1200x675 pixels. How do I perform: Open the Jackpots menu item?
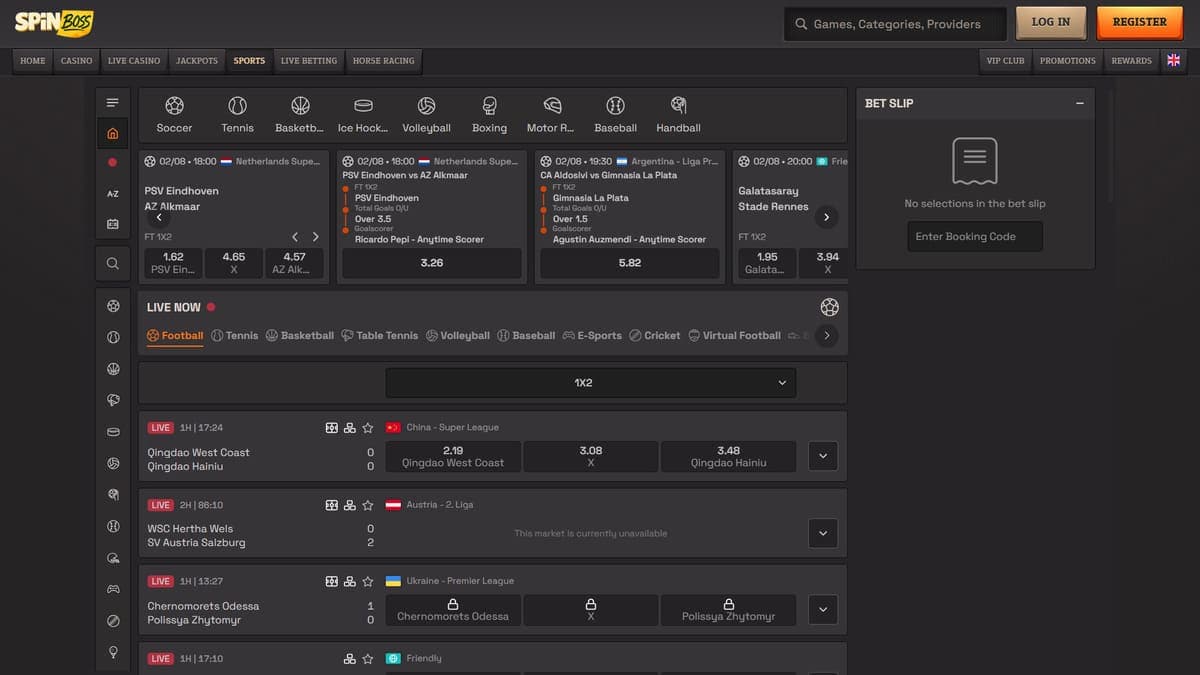[197, 61]
